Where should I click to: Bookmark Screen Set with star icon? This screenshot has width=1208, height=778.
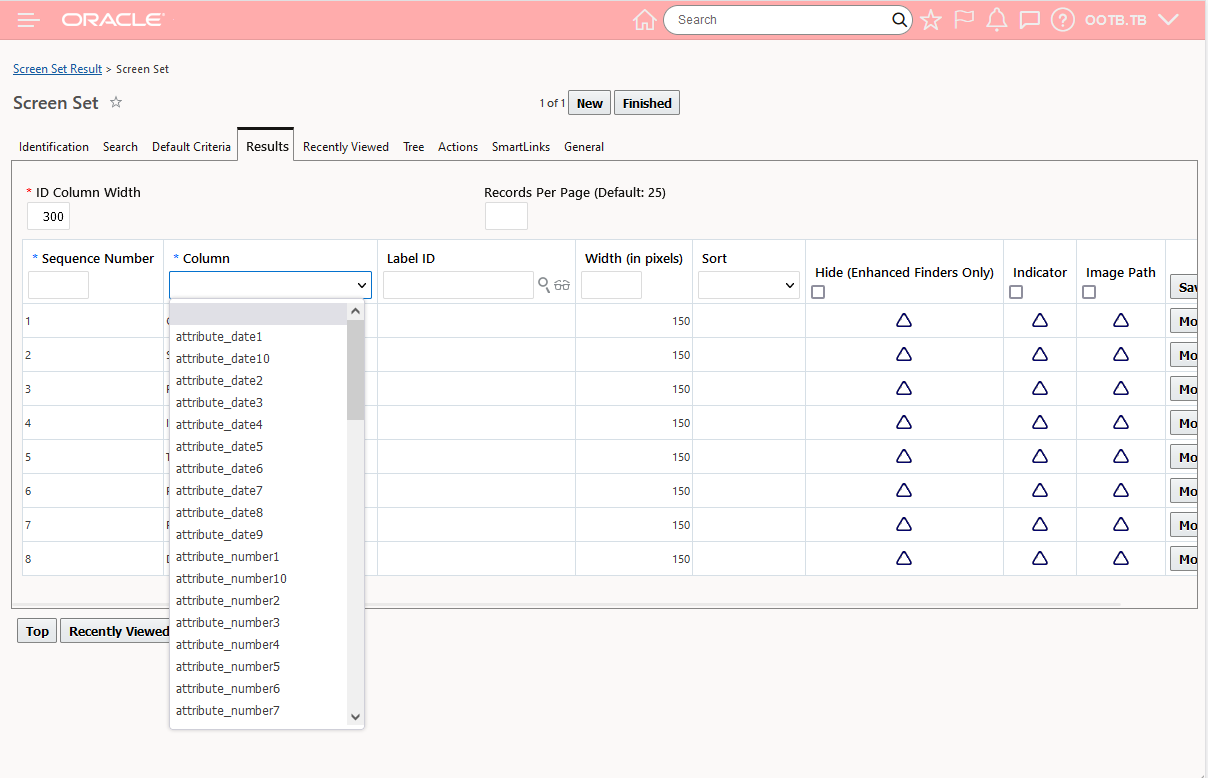click(116, 102)
